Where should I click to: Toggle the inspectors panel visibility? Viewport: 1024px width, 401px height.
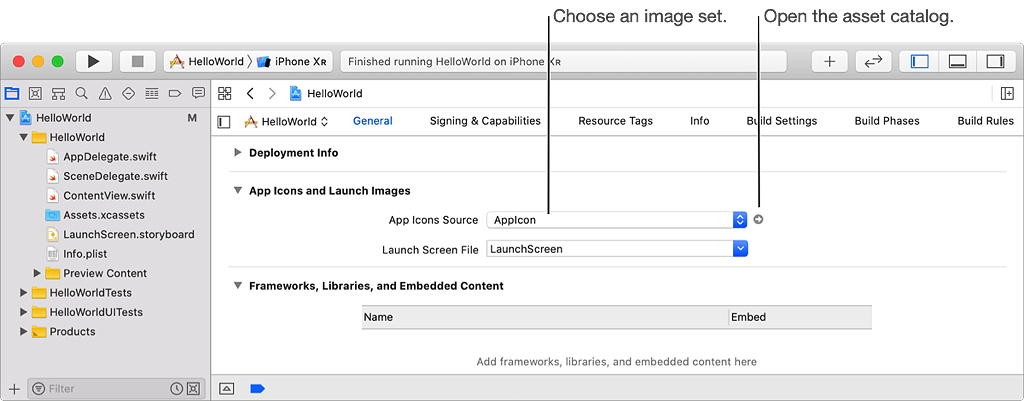[x=995, y=61]
